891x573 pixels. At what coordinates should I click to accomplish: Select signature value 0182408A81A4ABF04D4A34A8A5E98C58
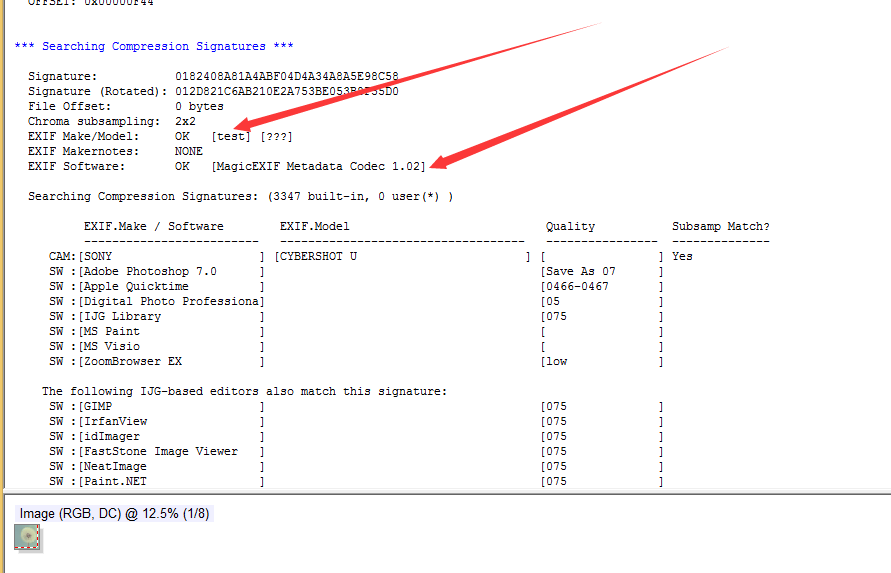tap(286, 76)
